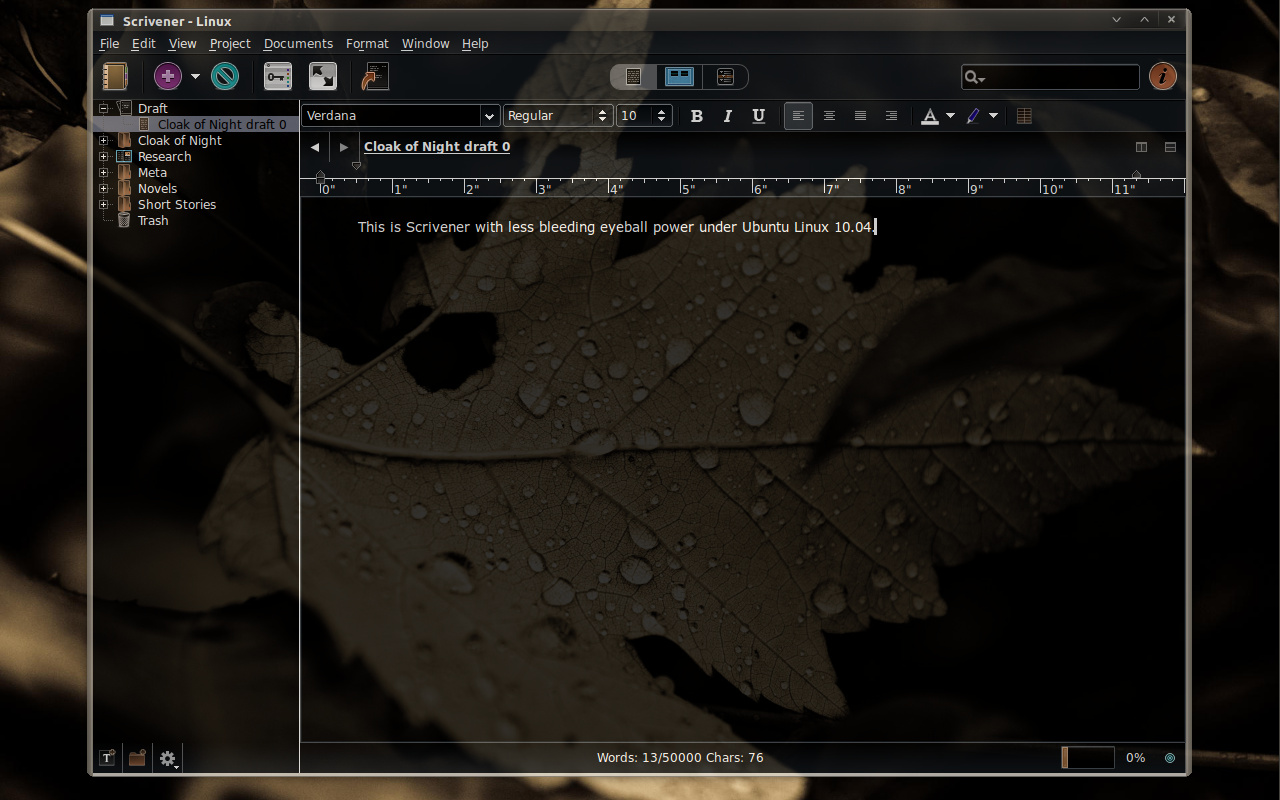Toggle bold formatting
Image resolution: width=1280 pixels, height=800 pixels.
point(697,116)
